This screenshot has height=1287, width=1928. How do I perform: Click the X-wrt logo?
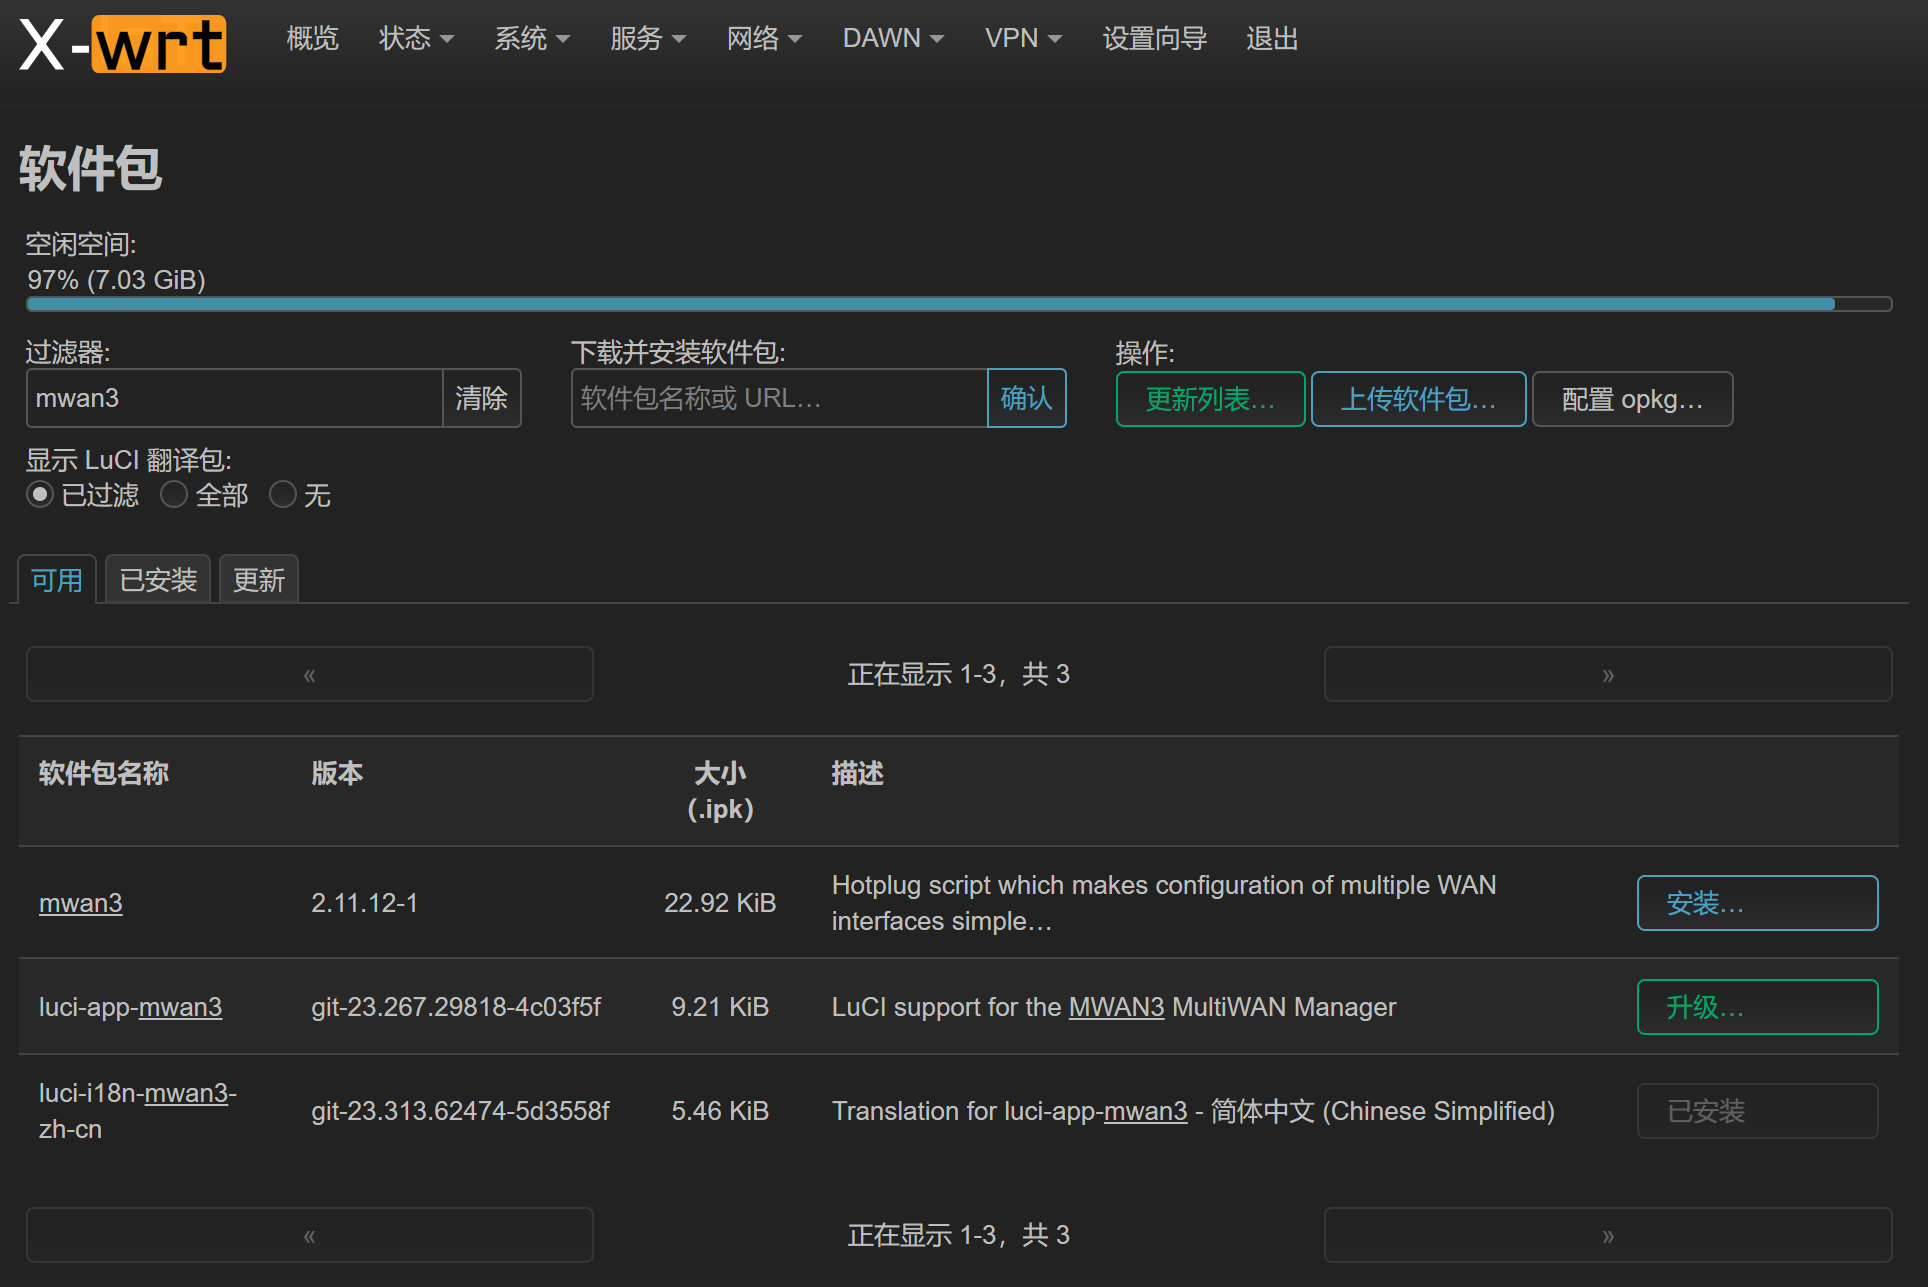[x=120, y=44]
